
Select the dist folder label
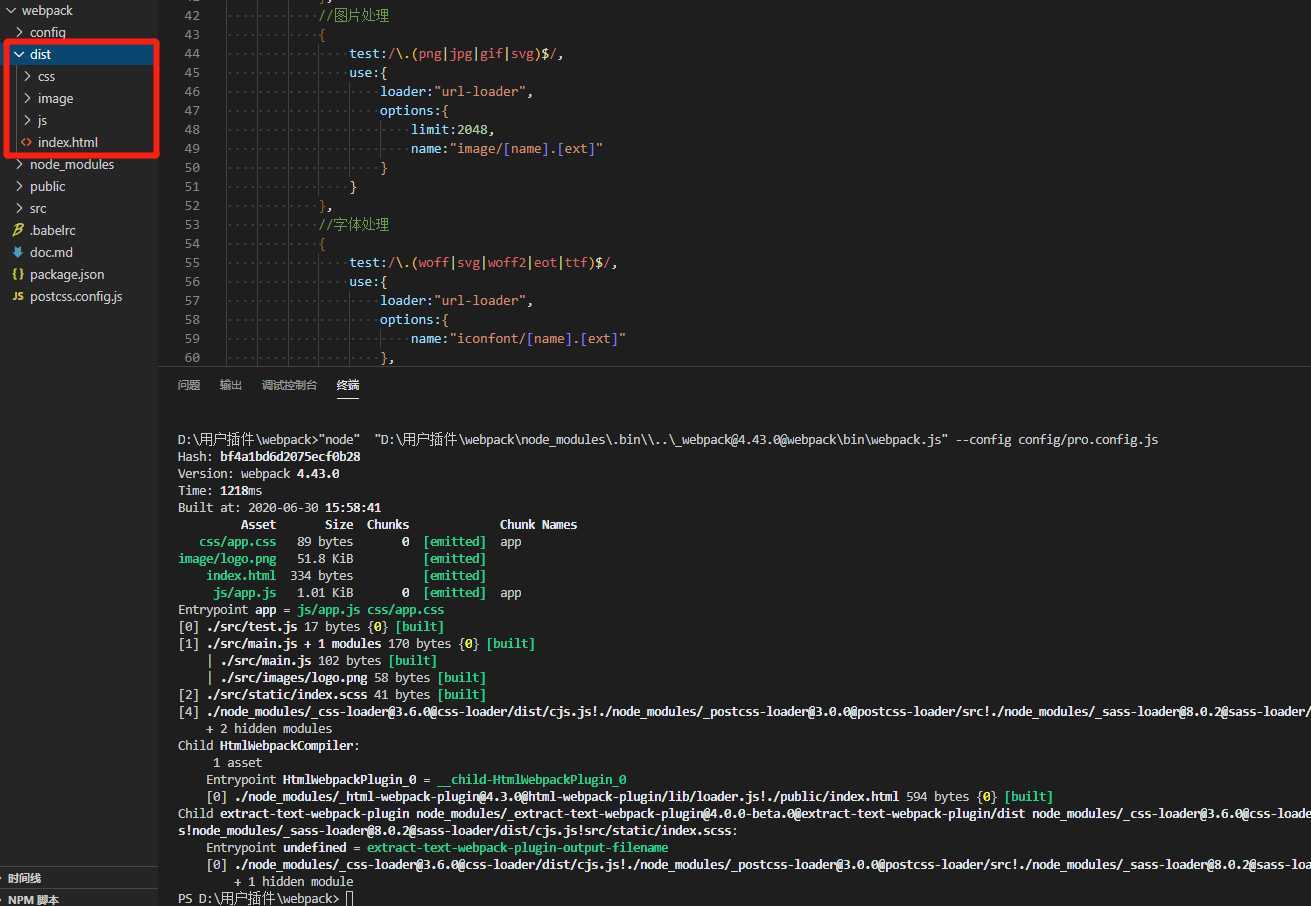tap(40, 55)
